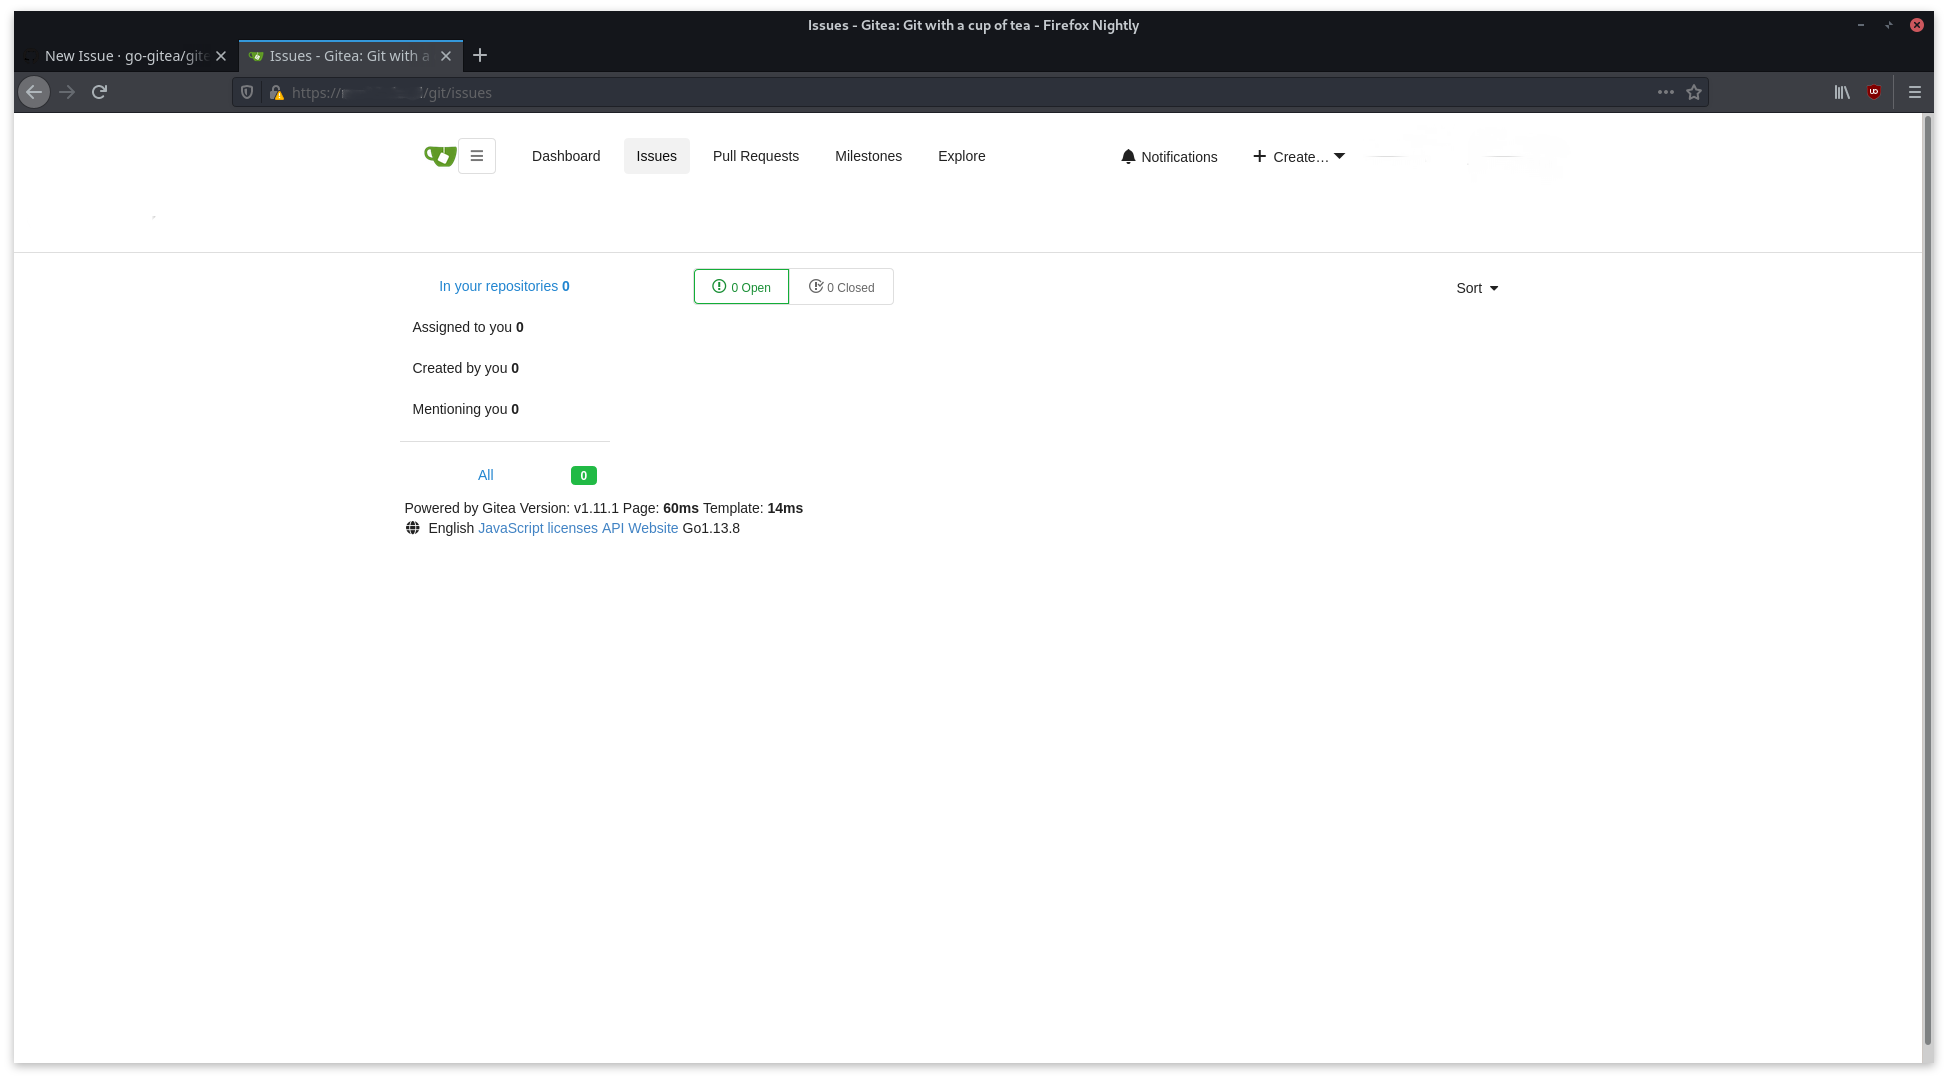The width and height of the screenshot is (1948, 1080).
Task: Bookmark the page with the star icon
Action: pos(1695,92)
